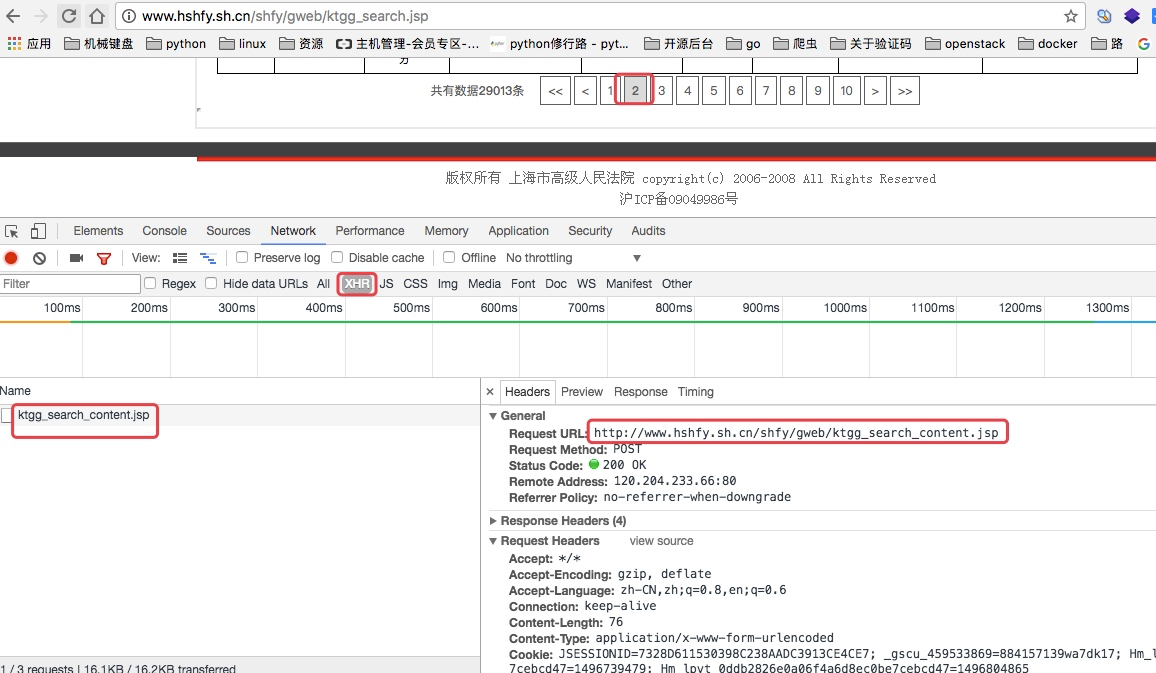
Task: Click view source for request headers
Action: [661, 541]
